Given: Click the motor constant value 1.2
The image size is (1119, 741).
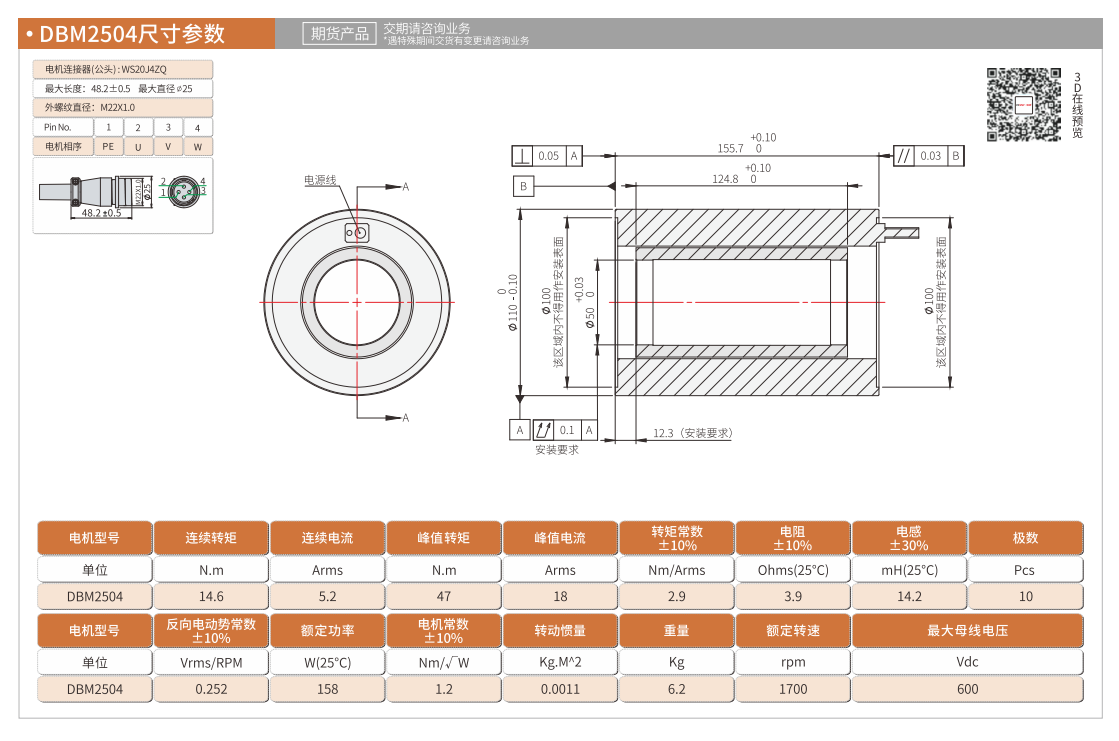Looking at the screenshot, I should coord(444,690).
